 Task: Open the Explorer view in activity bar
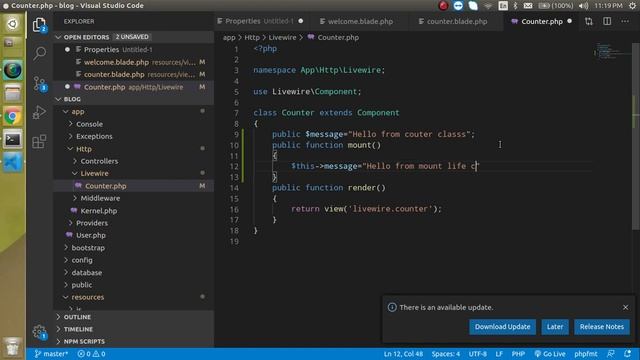(x=39, y=25)
